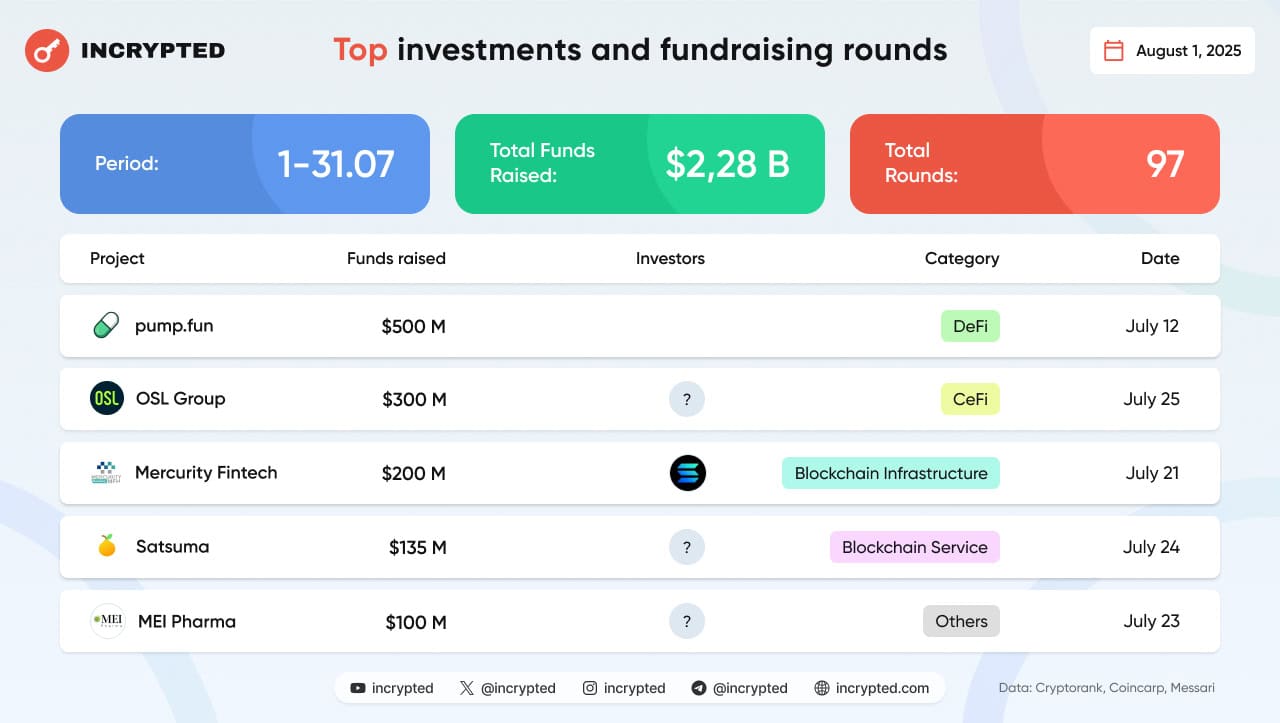Click the unknown investor badge for MEI Pharma
Viewport: 1280px width, 723px height.
point(687,621)
